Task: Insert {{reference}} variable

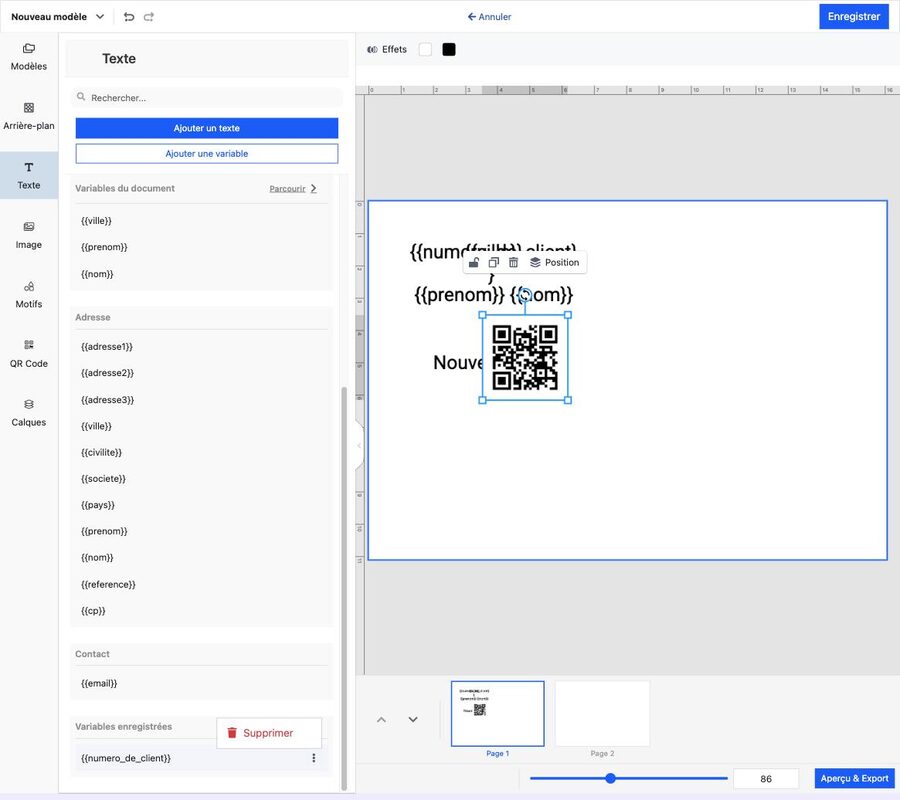Action: 108,584
